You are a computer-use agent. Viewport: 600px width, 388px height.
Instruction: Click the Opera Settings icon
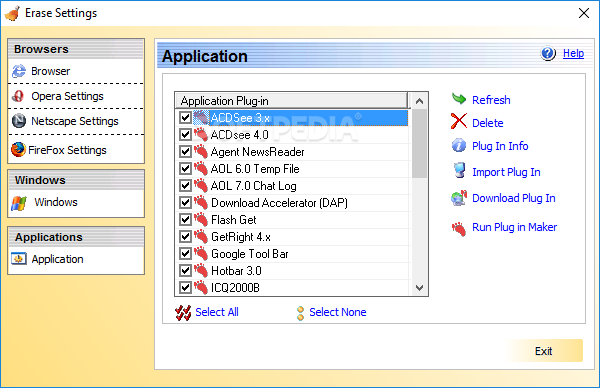18,96
